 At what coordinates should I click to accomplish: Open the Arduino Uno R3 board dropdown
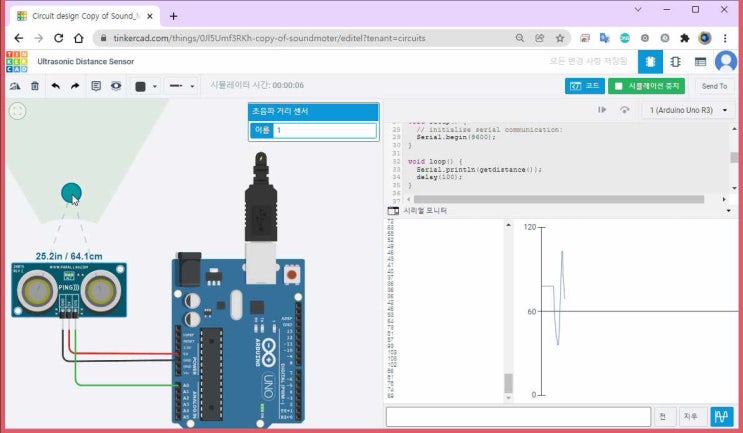click(688, 110)
